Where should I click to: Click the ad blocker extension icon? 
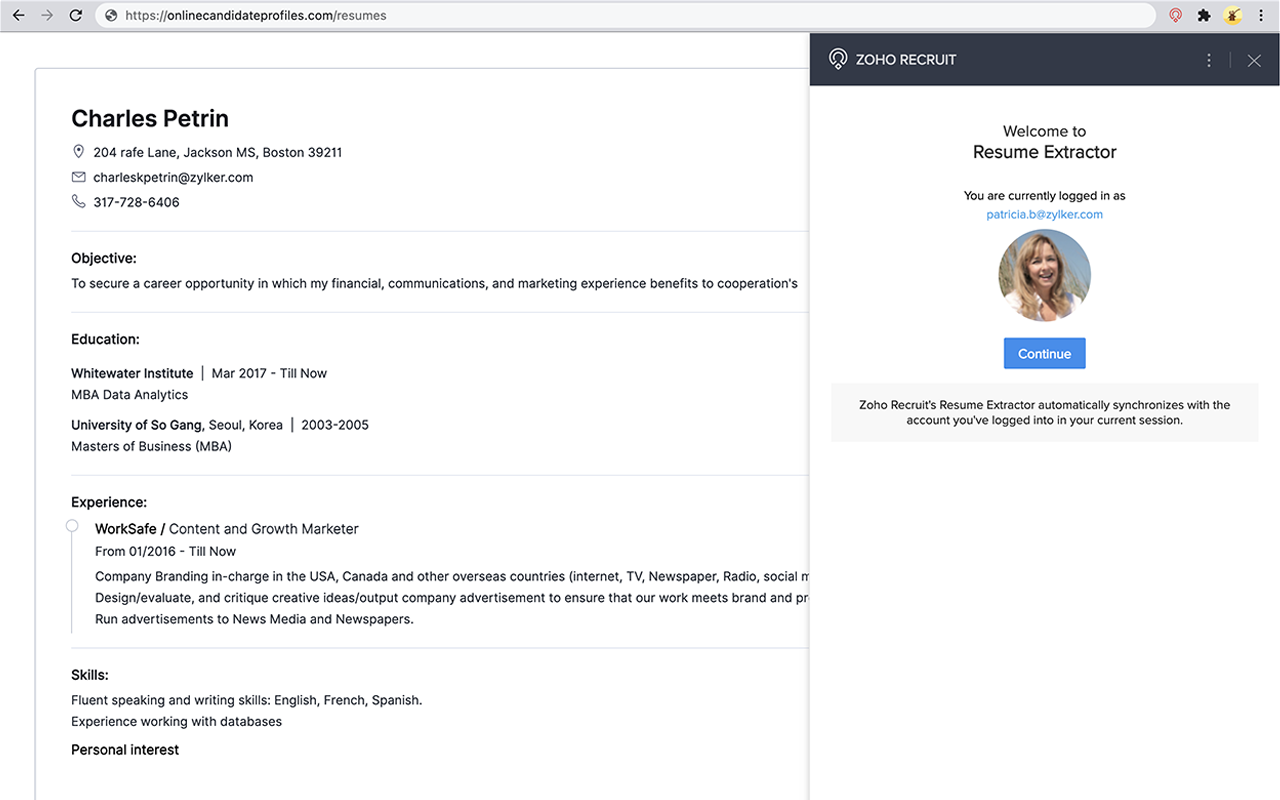coord(1175,15)
